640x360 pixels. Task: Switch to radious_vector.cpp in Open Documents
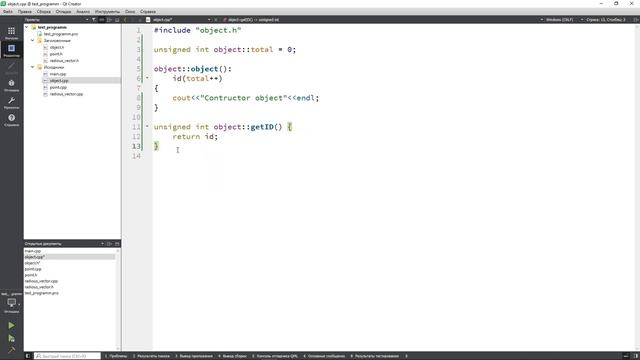41,281
